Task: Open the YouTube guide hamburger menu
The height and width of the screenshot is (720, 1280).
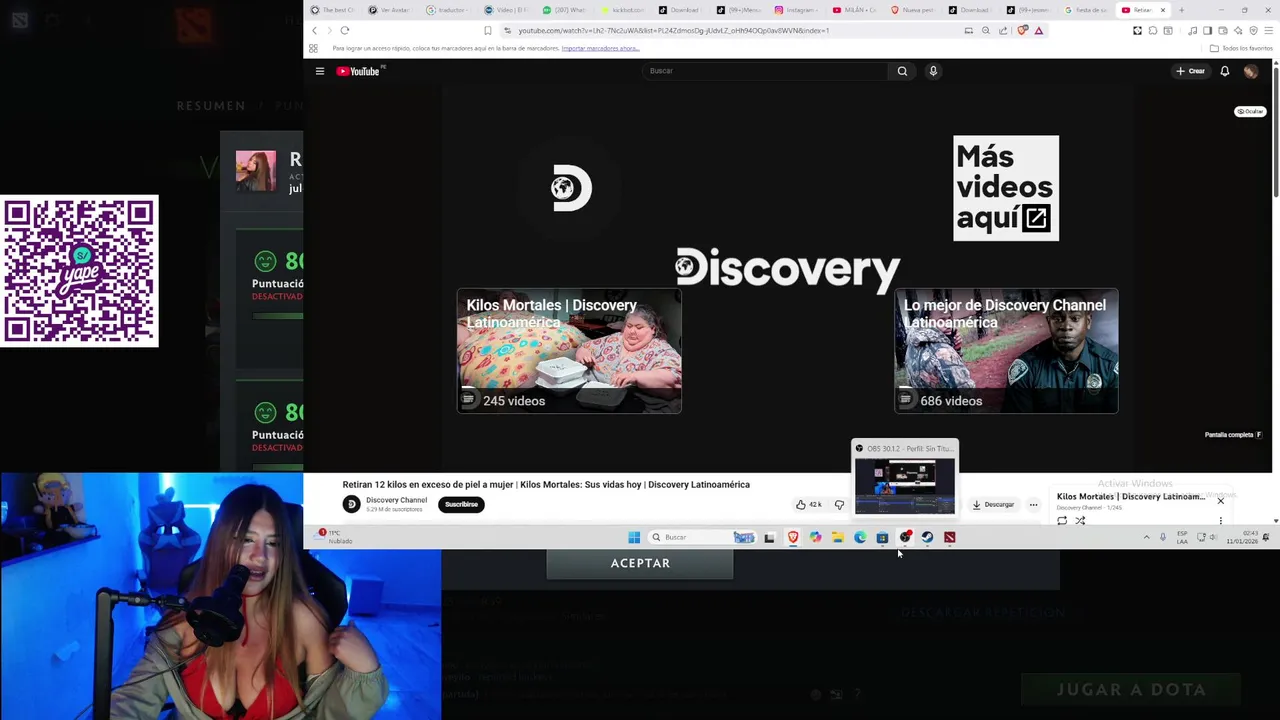Action: point(320,71)
